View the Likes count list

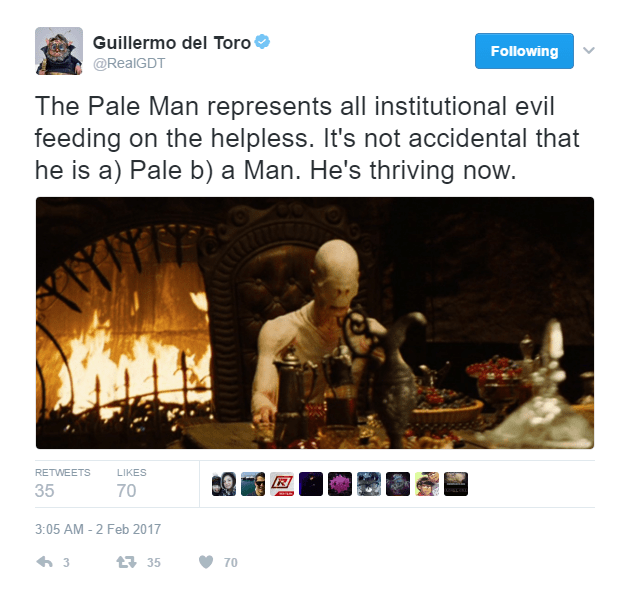click(132, 484)
